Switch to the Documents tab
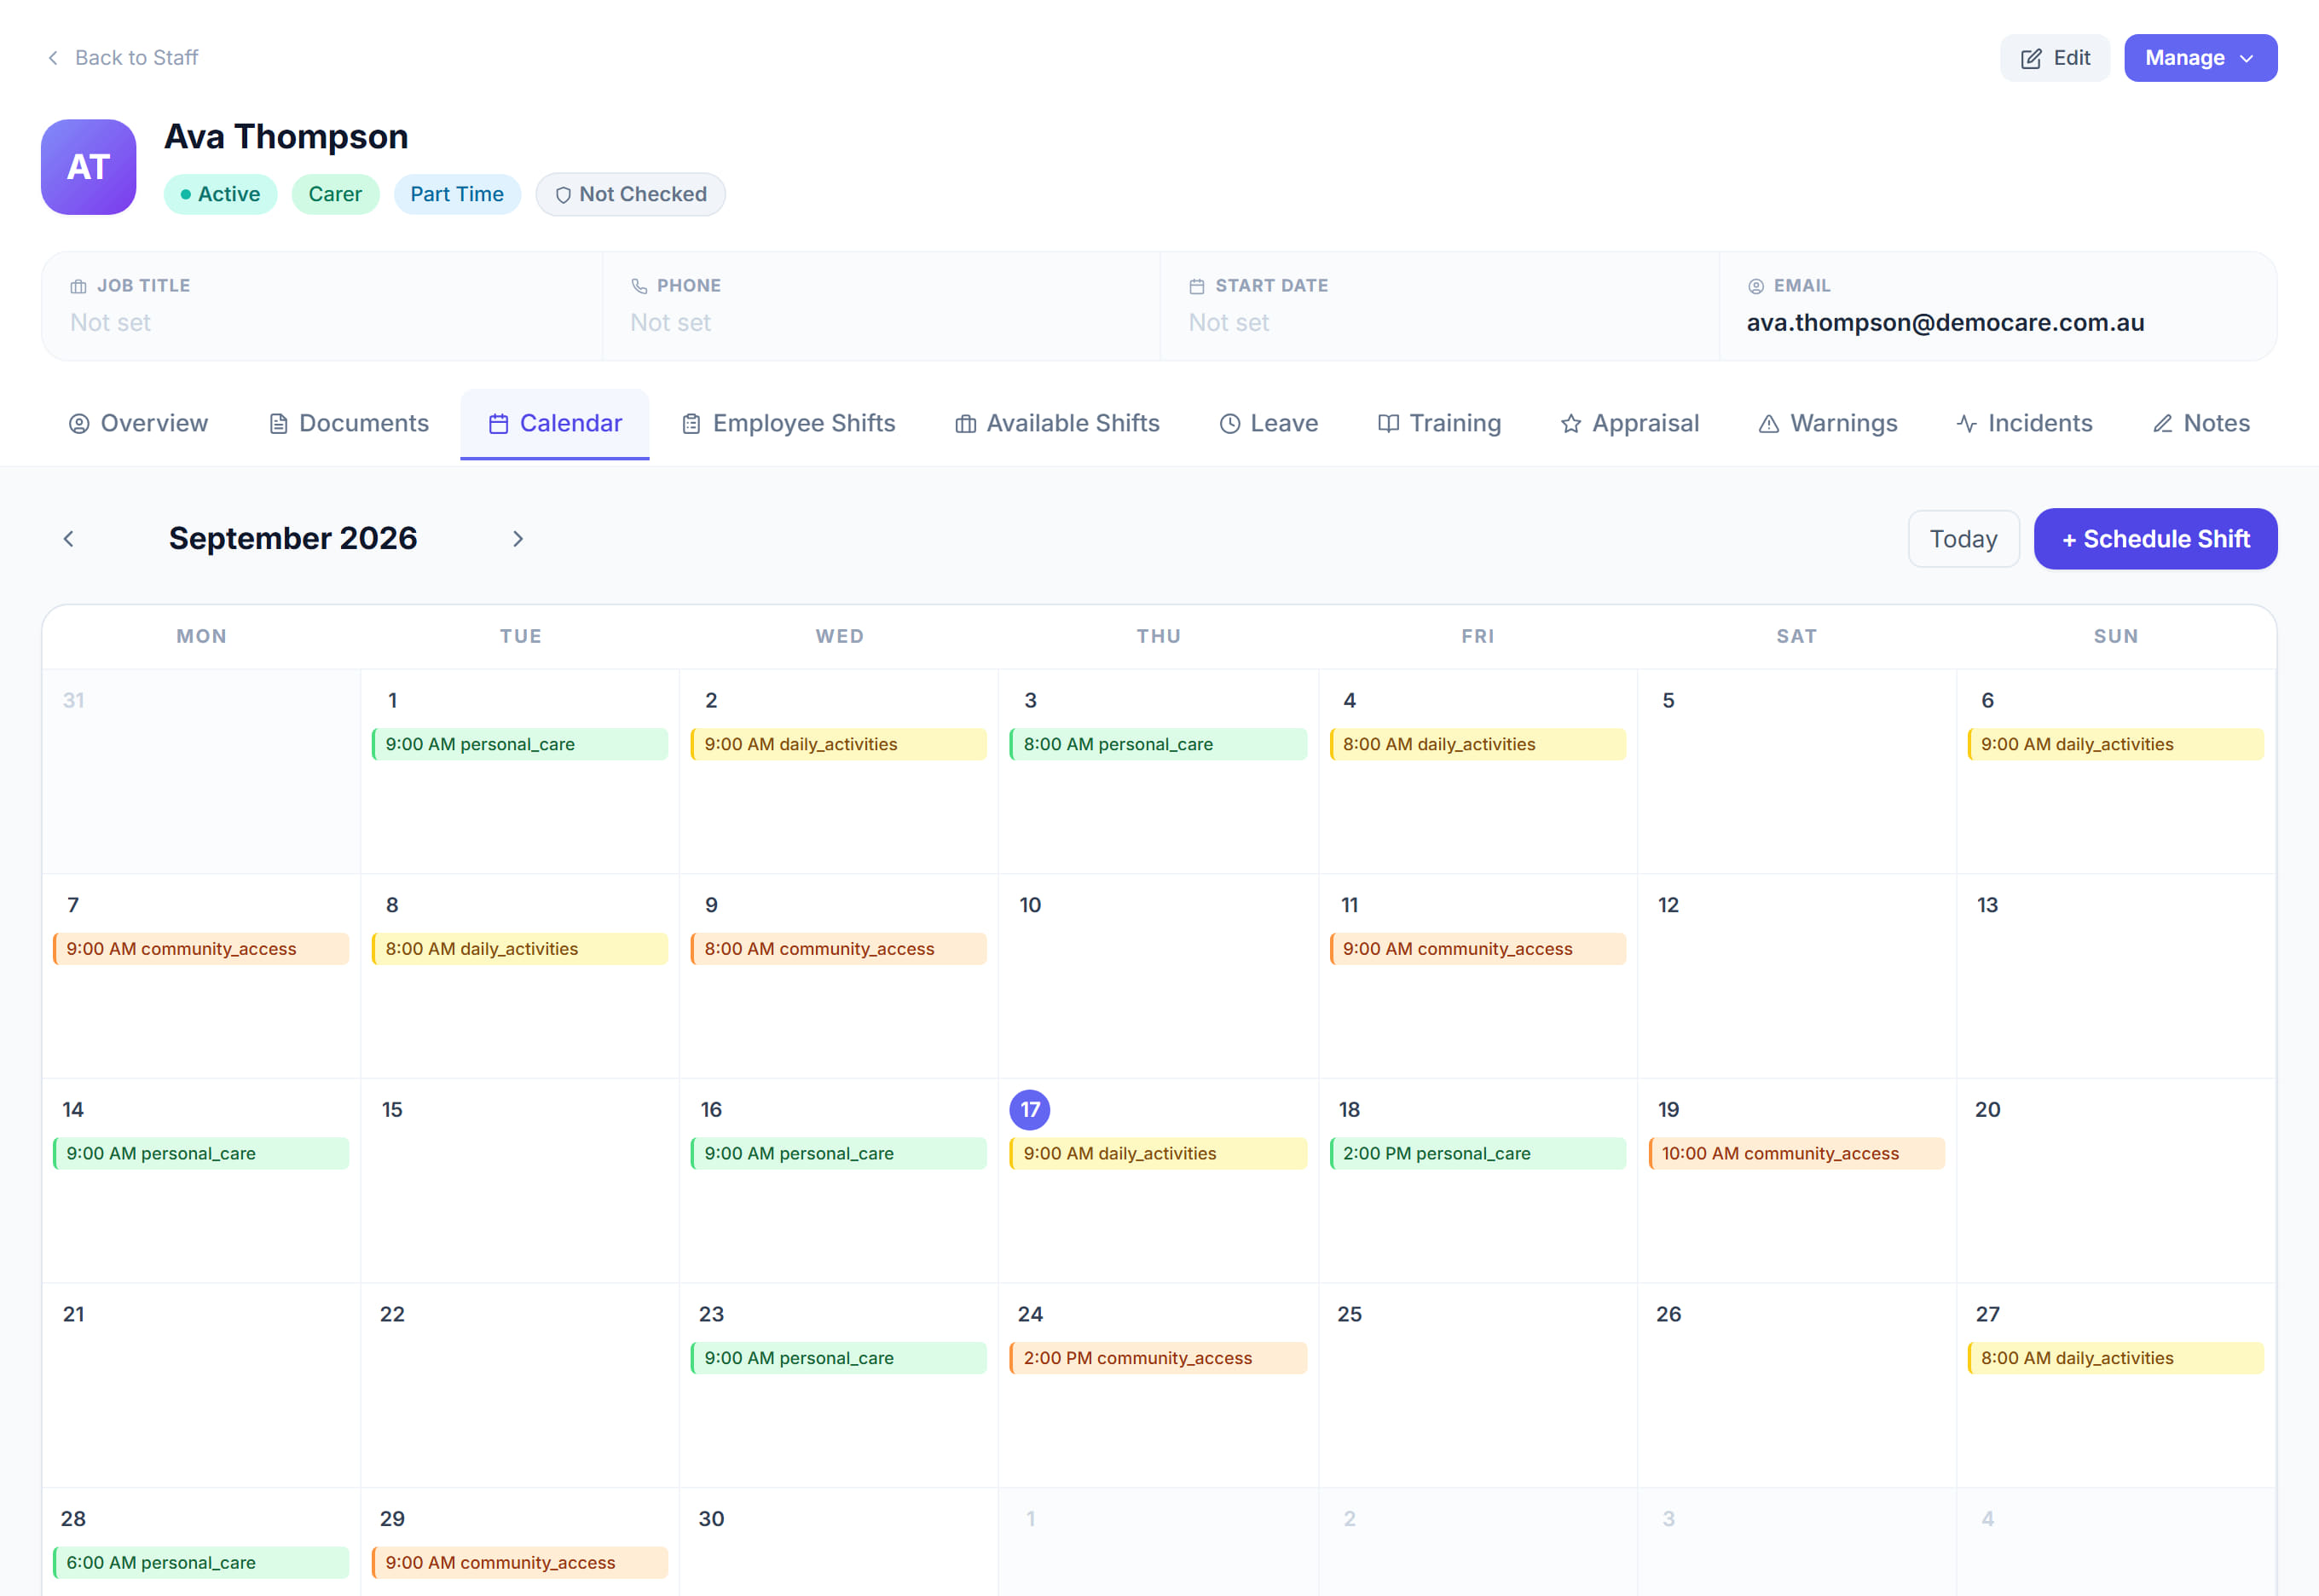This screenshot has width=2319, height=1596. tap(349, 424)
